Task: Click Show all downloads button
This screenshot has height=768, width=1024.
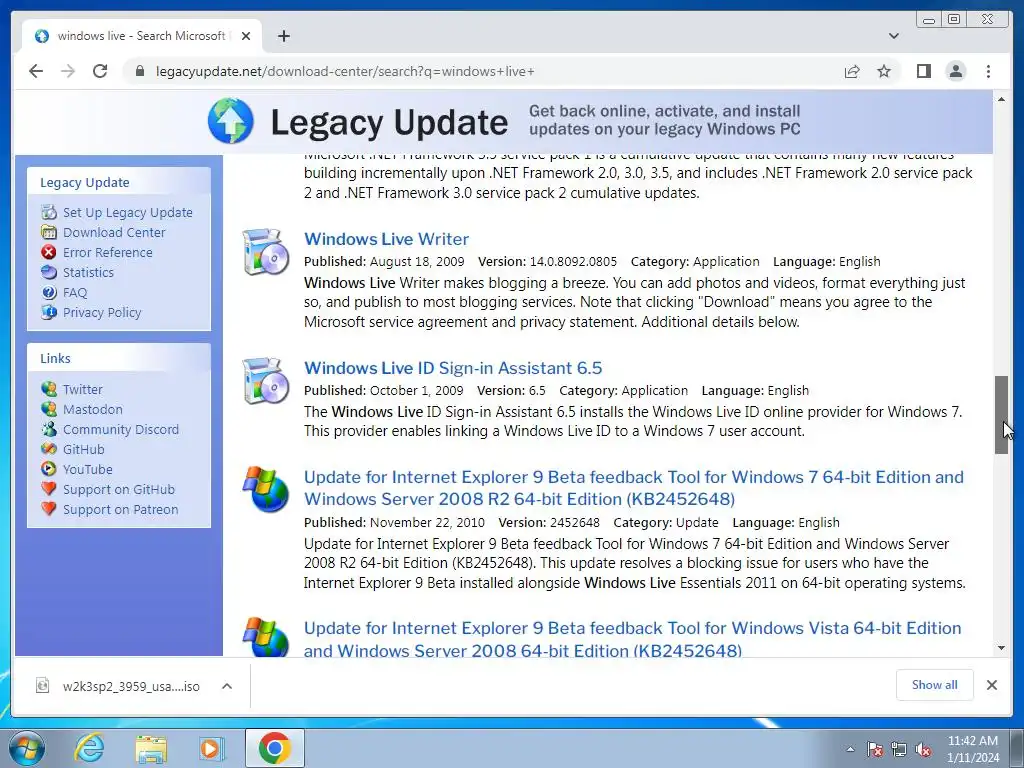Action: (x=935, y=684)
